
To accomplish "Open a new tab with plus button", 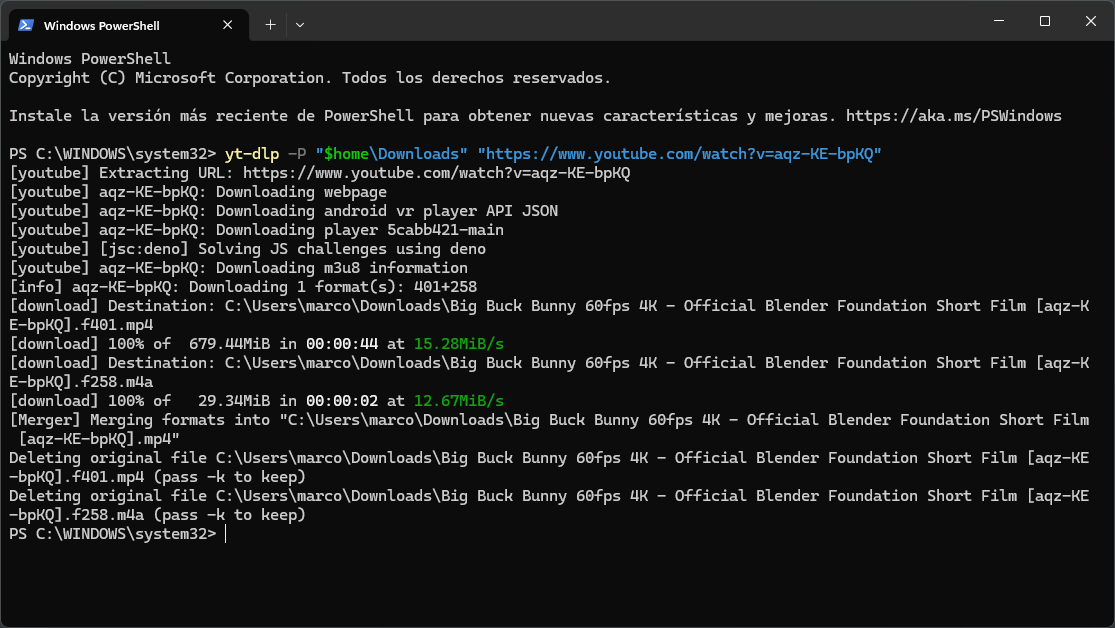I will 270,25.
